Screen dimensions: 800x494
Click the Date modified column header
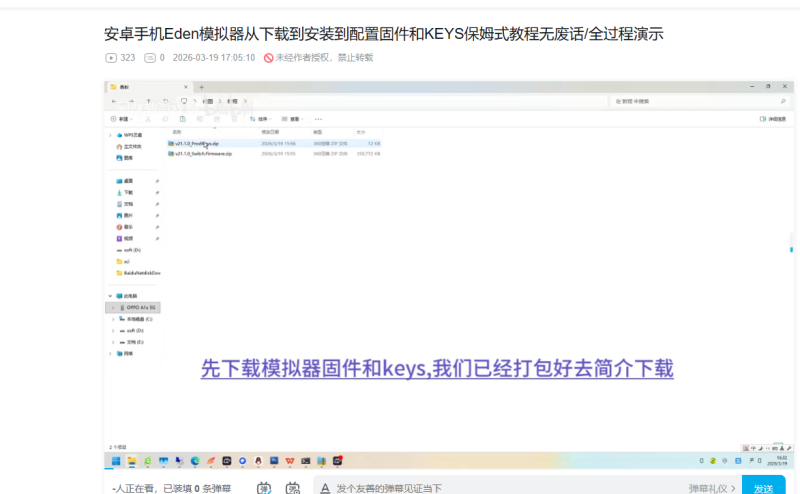click(x=270, y=132)
